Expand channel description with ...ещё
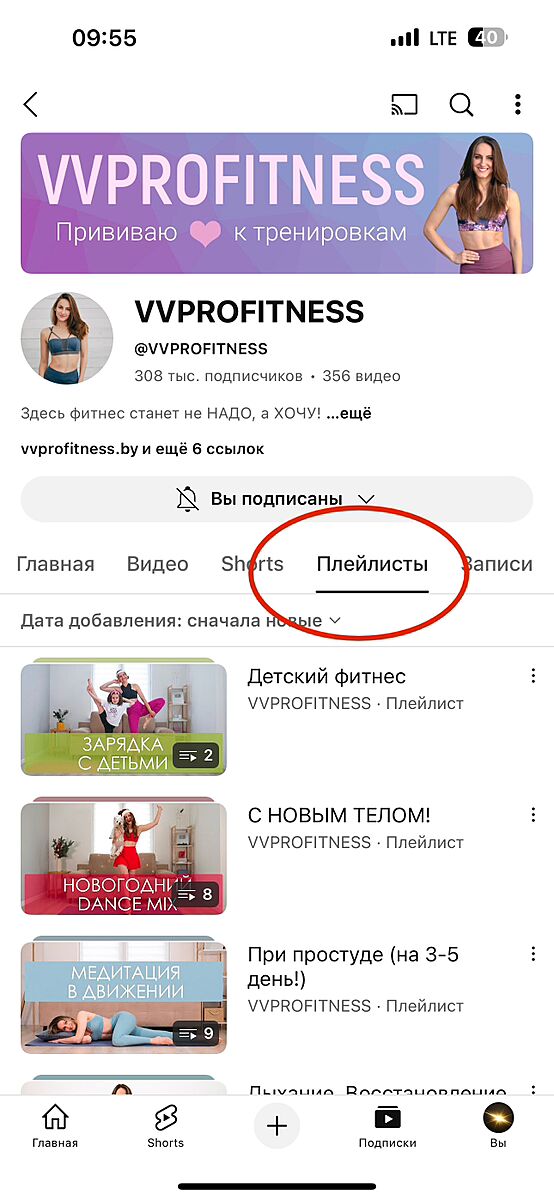The width and height of the screenshot is (554, 1200). point(349,413)
